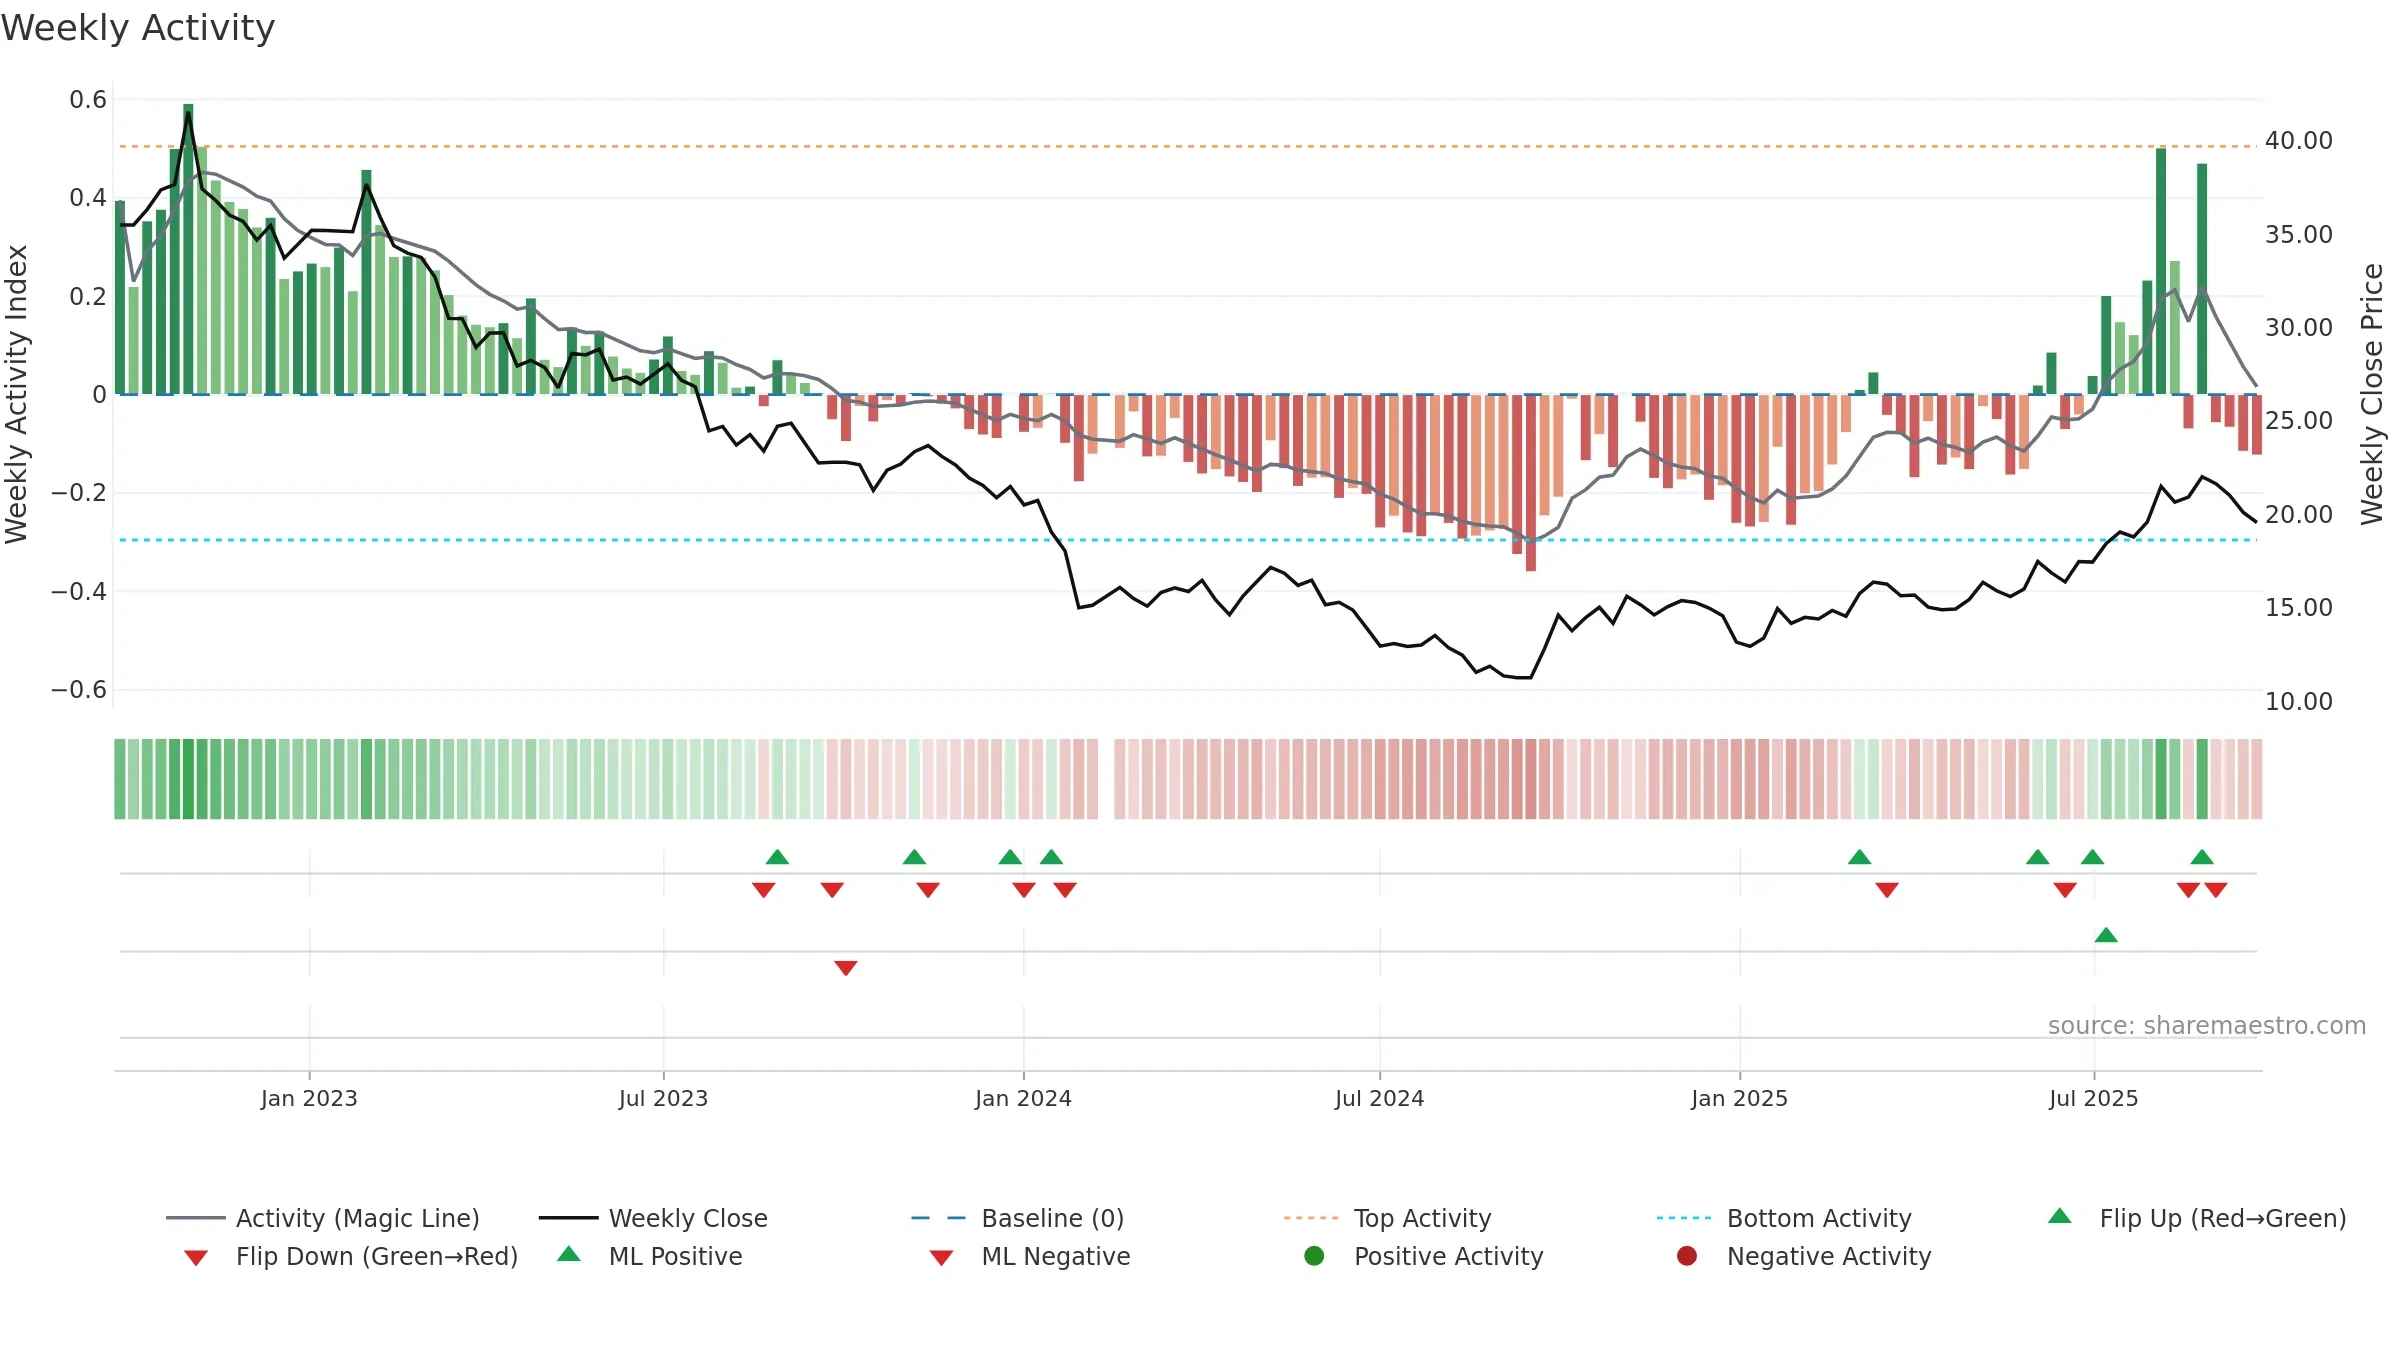Toggle Flip Up (Red→Green) legend entry
2400x1350 pixels.
pos(2196,1218)
